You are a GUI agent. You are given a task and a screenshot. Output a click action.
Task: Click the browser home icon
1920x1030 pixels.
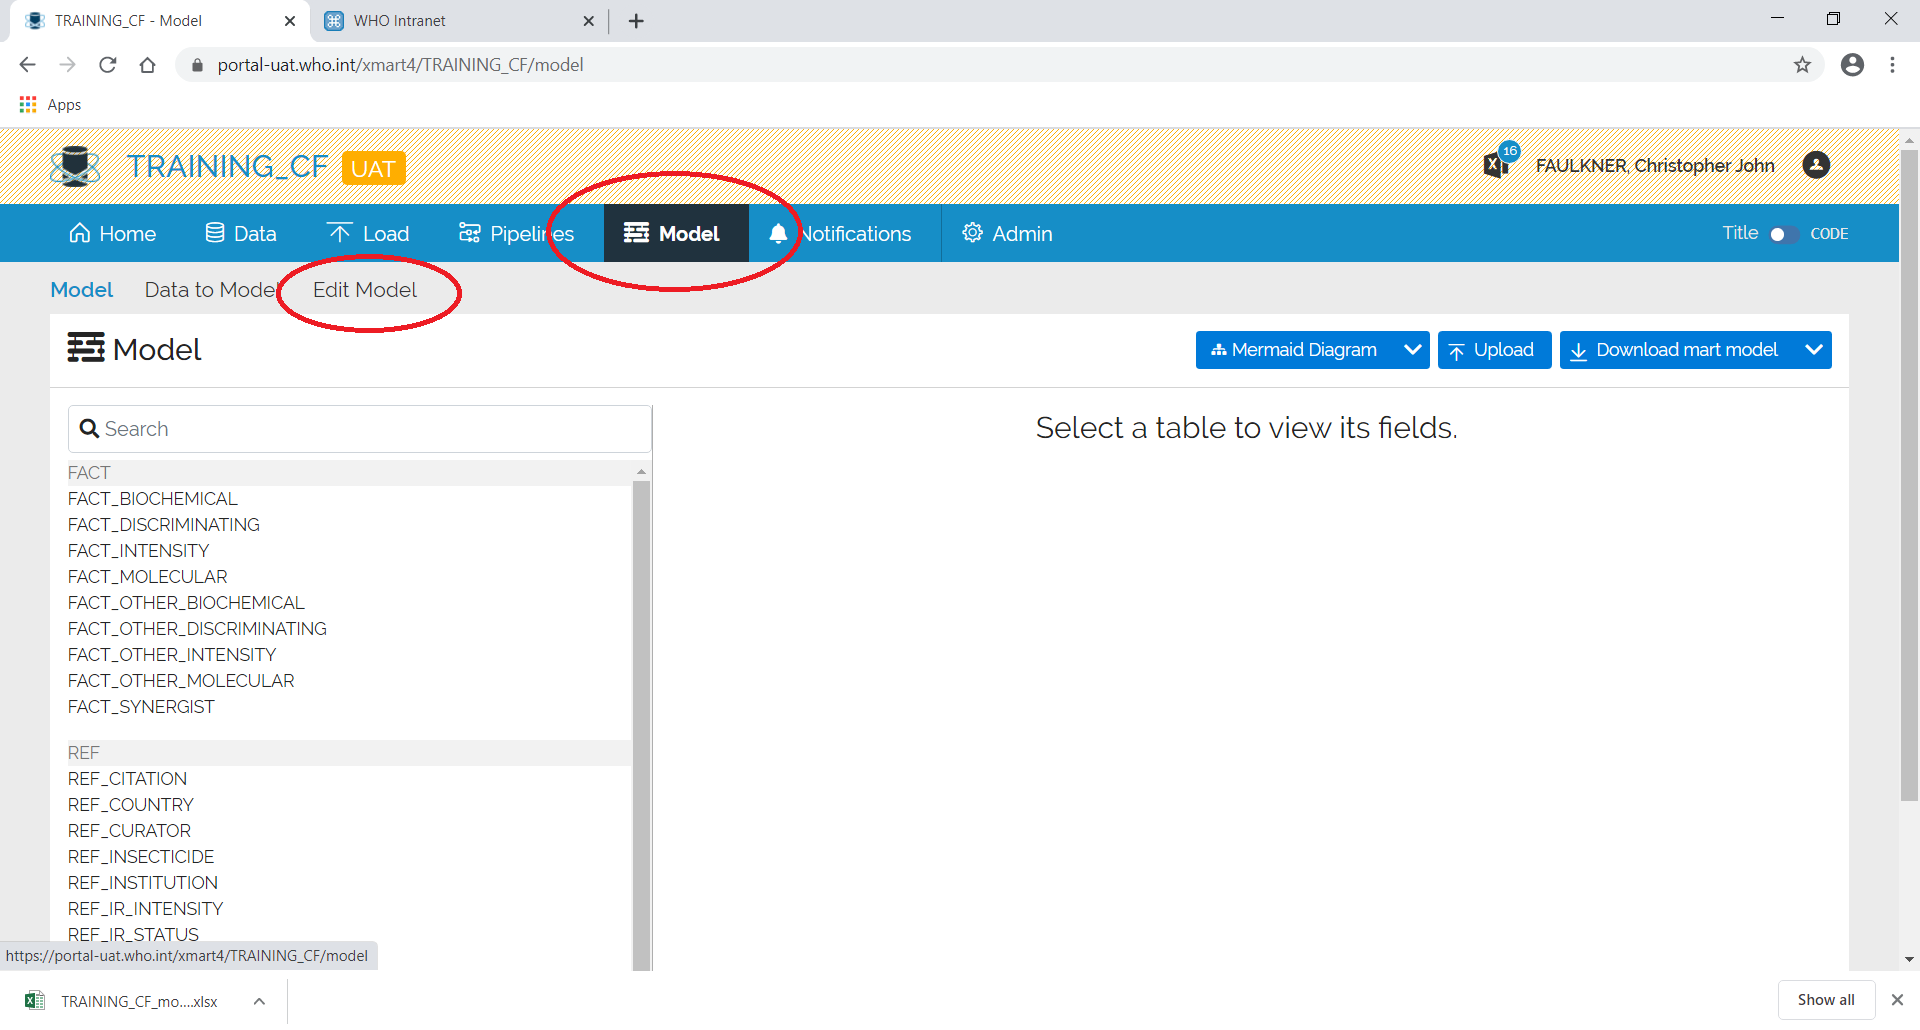147,65
